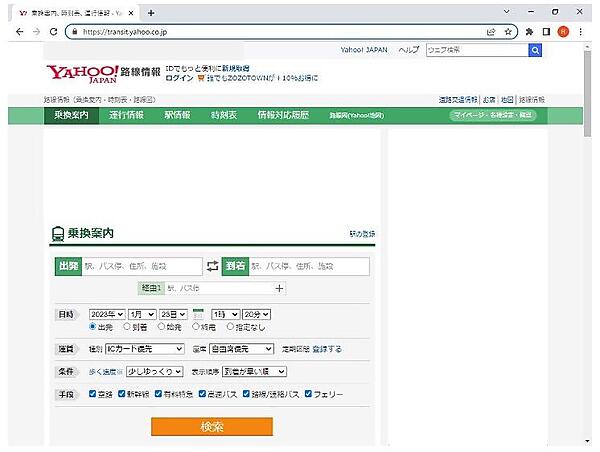
Task: Click the 新規取得 new ID link
Action: click(236, 69)
